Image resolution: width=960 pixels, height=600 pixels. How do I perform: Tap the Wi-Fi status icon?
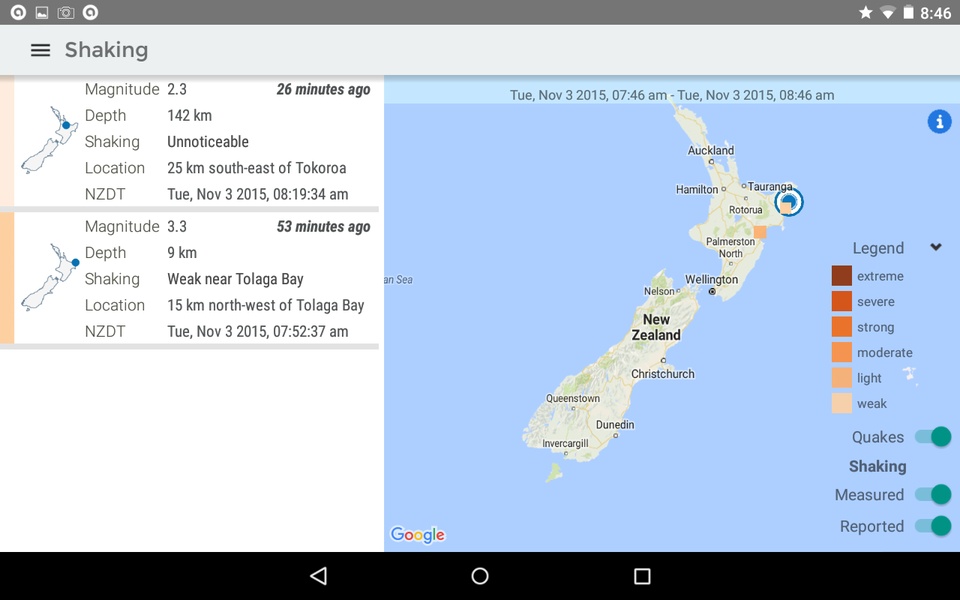tap(887, 12)
